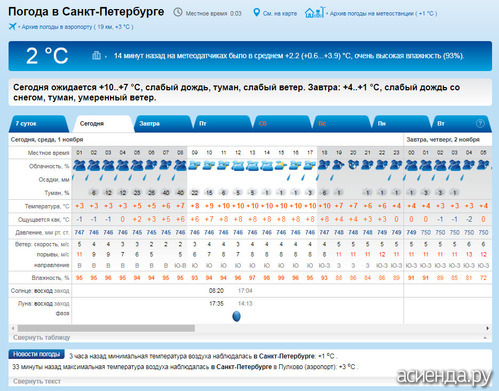Viewport: 499px width, 391px height.
Task: Switch to the Пн tab
Action: (x=401, y=124)
